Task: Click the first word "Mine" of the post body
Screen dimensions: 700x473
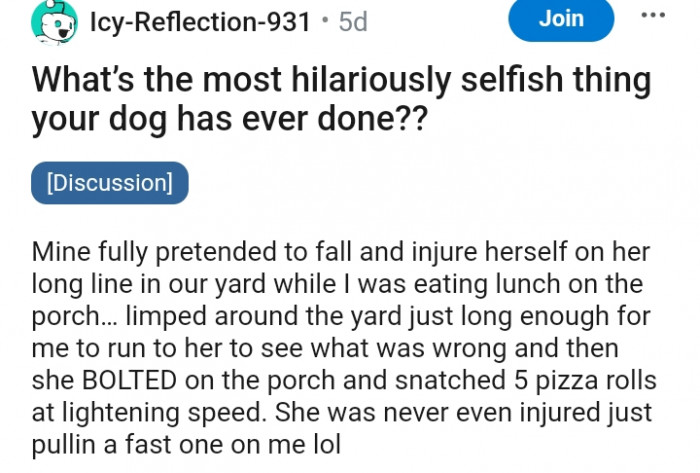Action: click(x=61, y=253)
